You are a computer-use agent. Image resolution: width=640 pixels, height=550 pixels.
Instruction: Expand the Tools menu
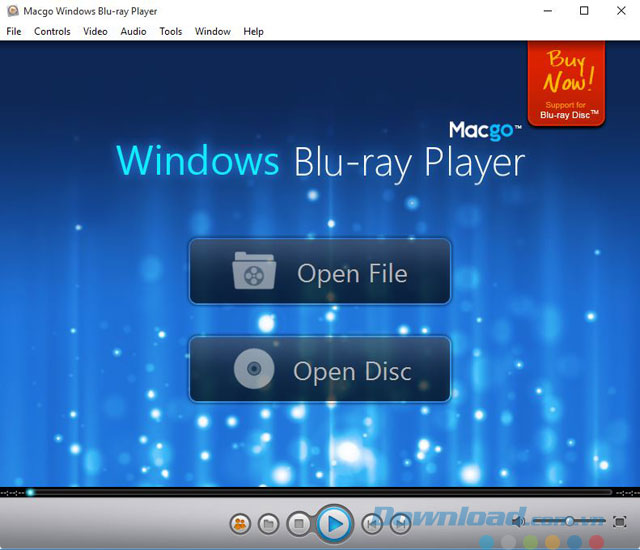tap(171, 31)
